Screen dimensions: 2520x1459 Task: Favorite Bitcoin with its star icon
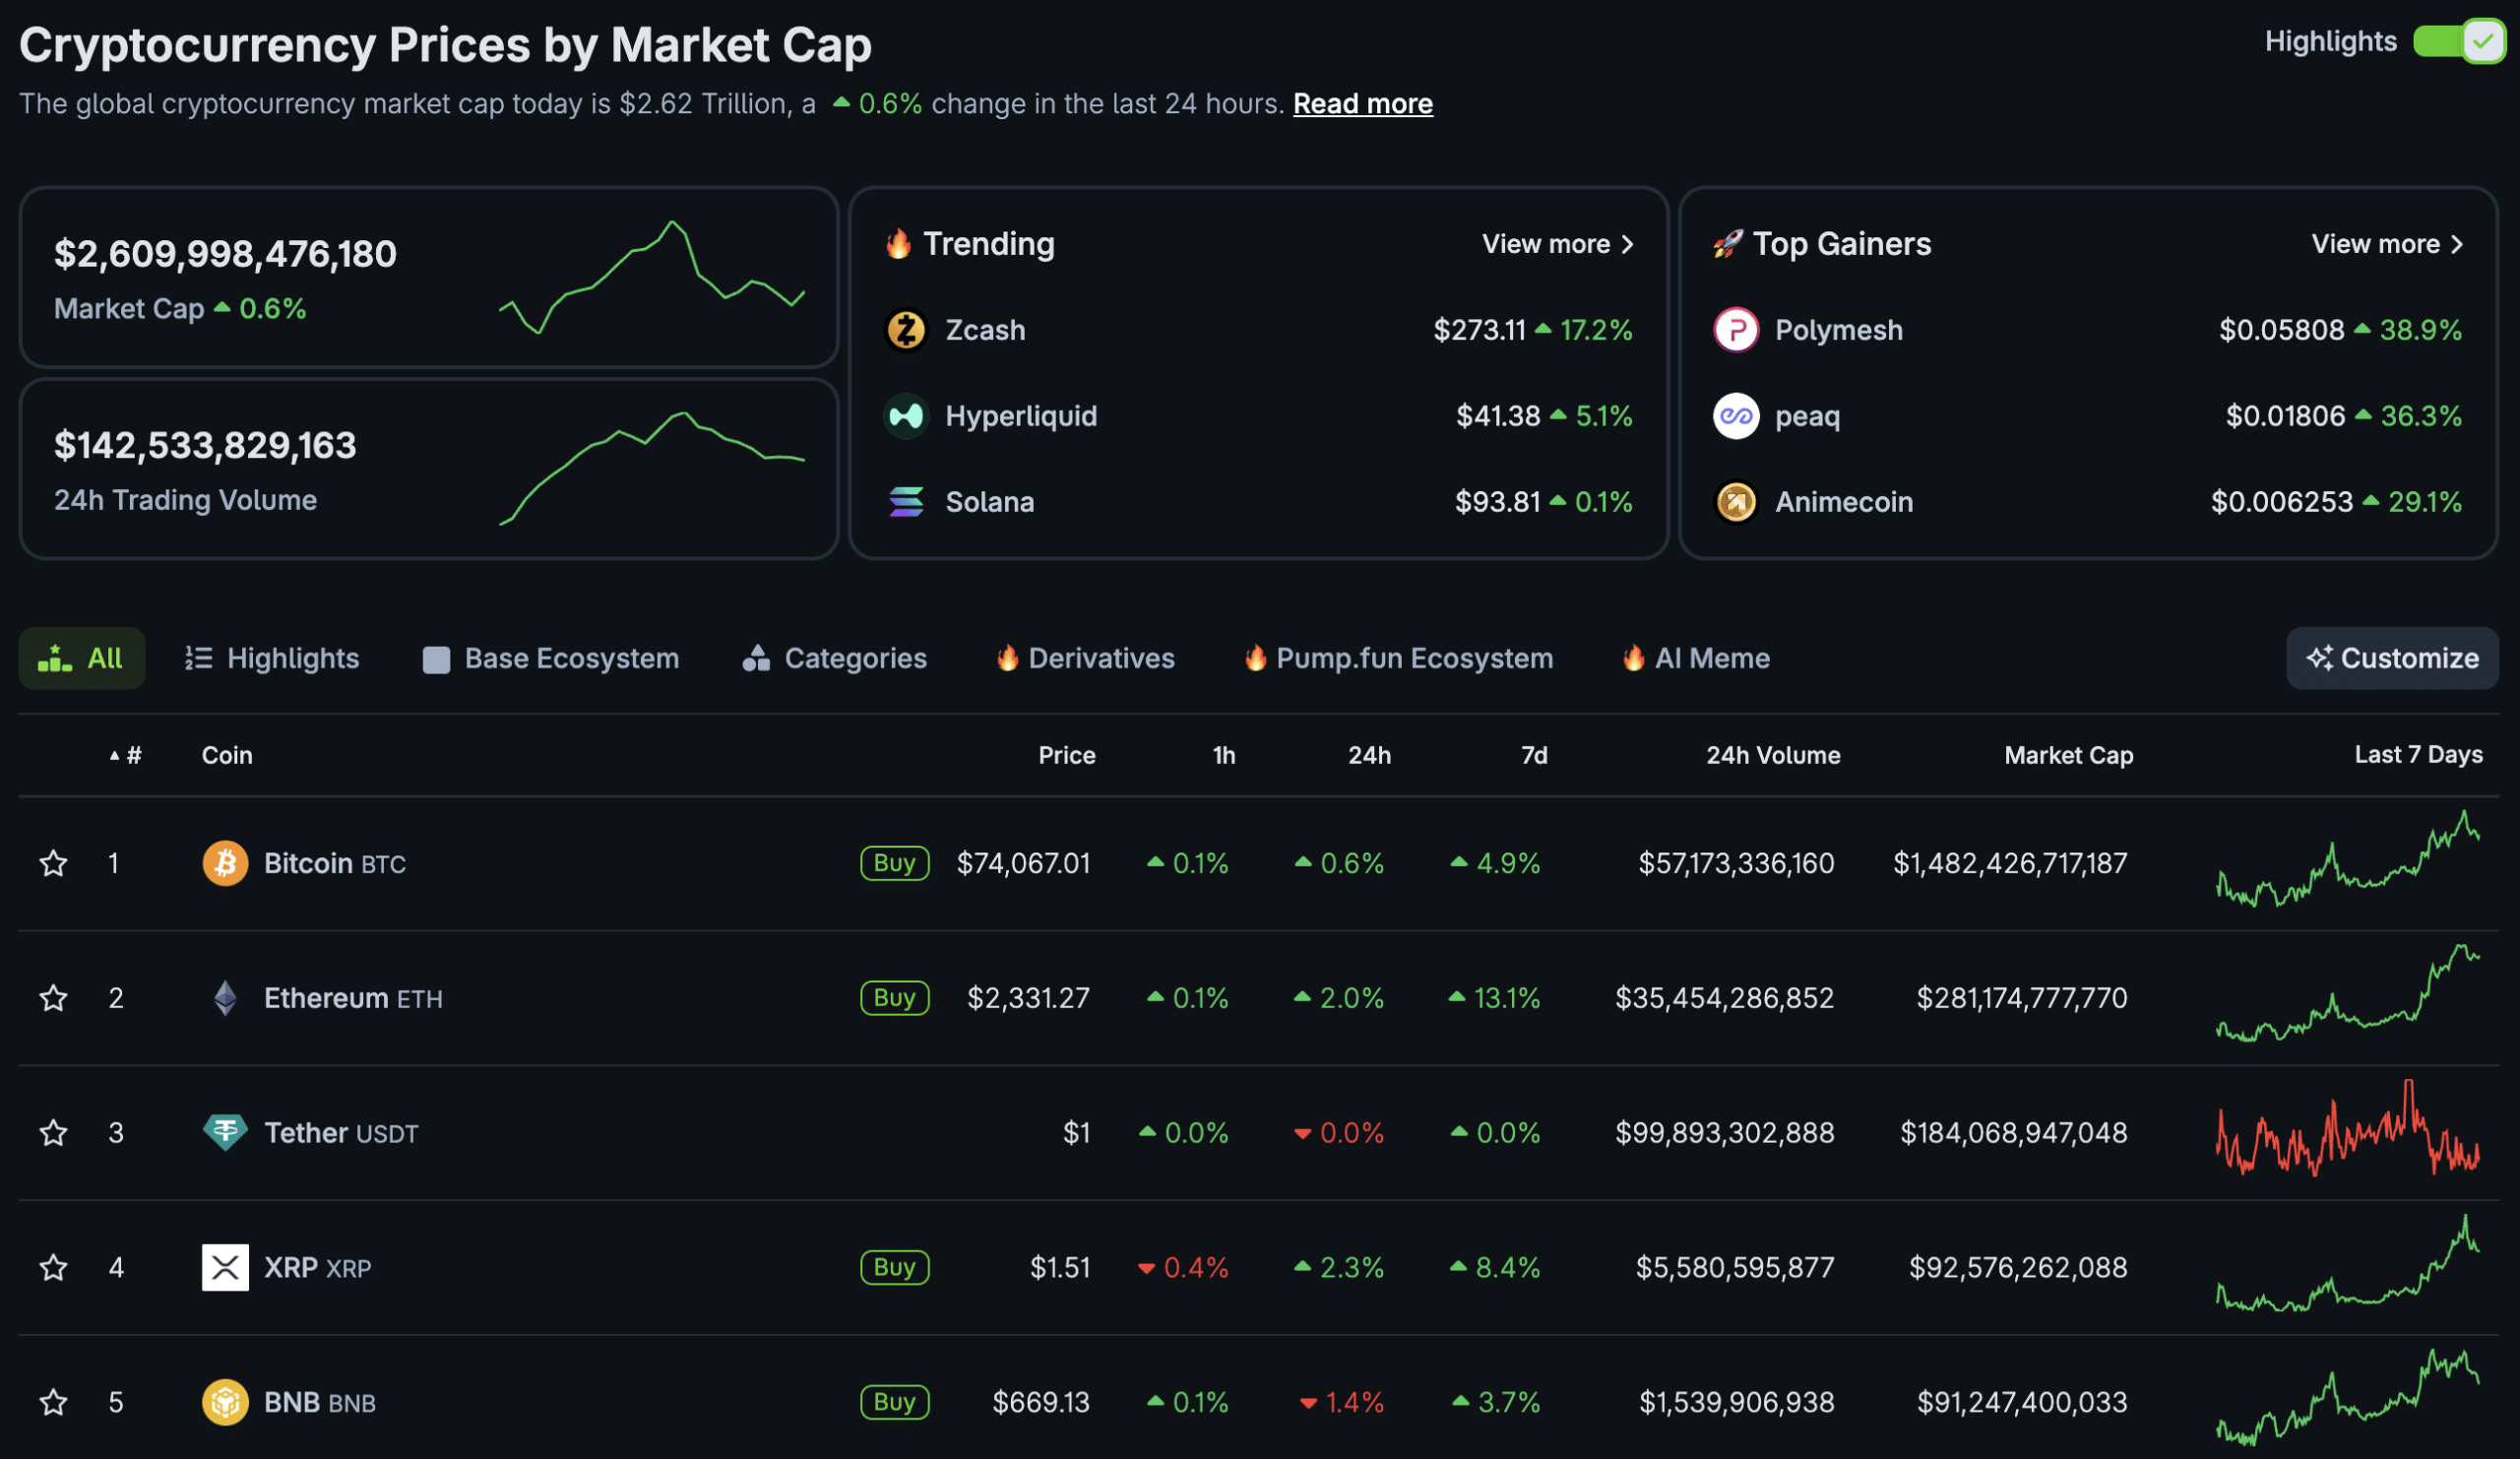(53, 863)
